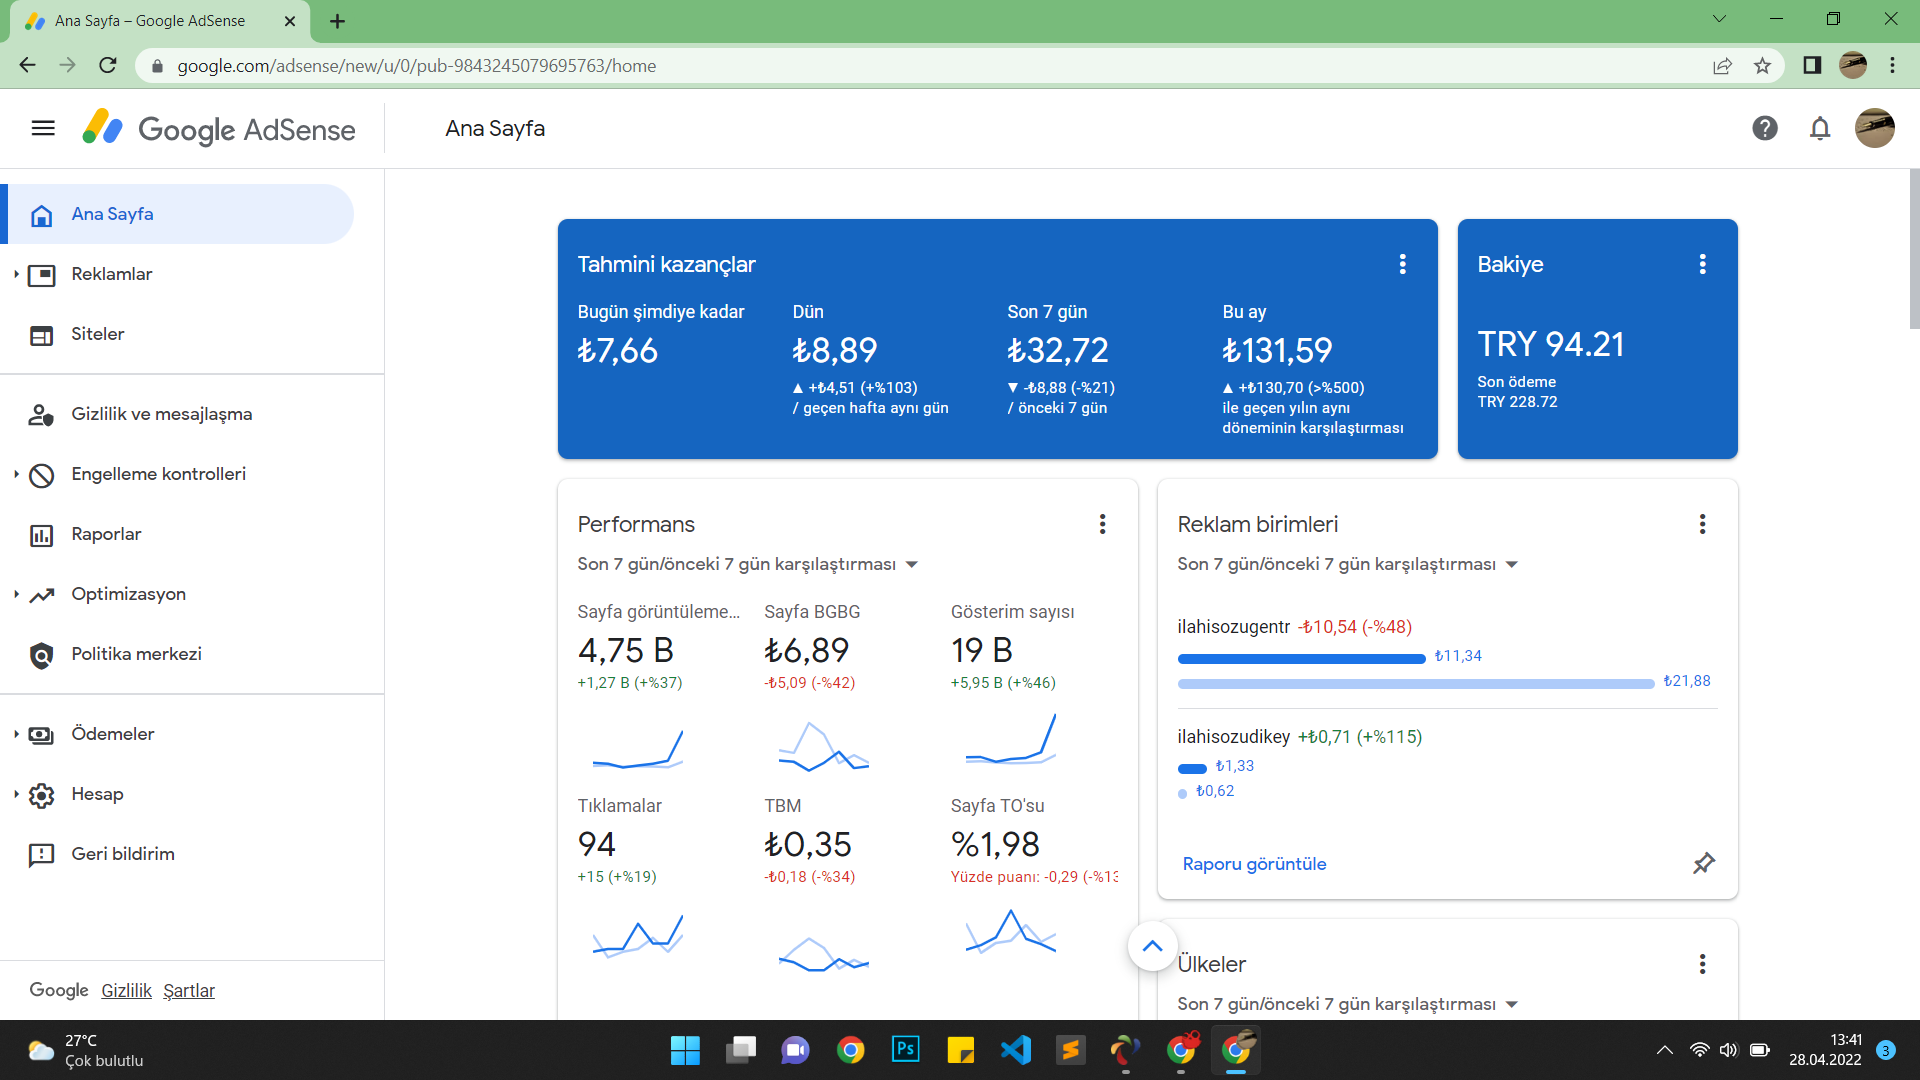Click Raporu görüntüle link
The width and height of the screenshot is (1920, 1080).
[x=1254, y=864]
